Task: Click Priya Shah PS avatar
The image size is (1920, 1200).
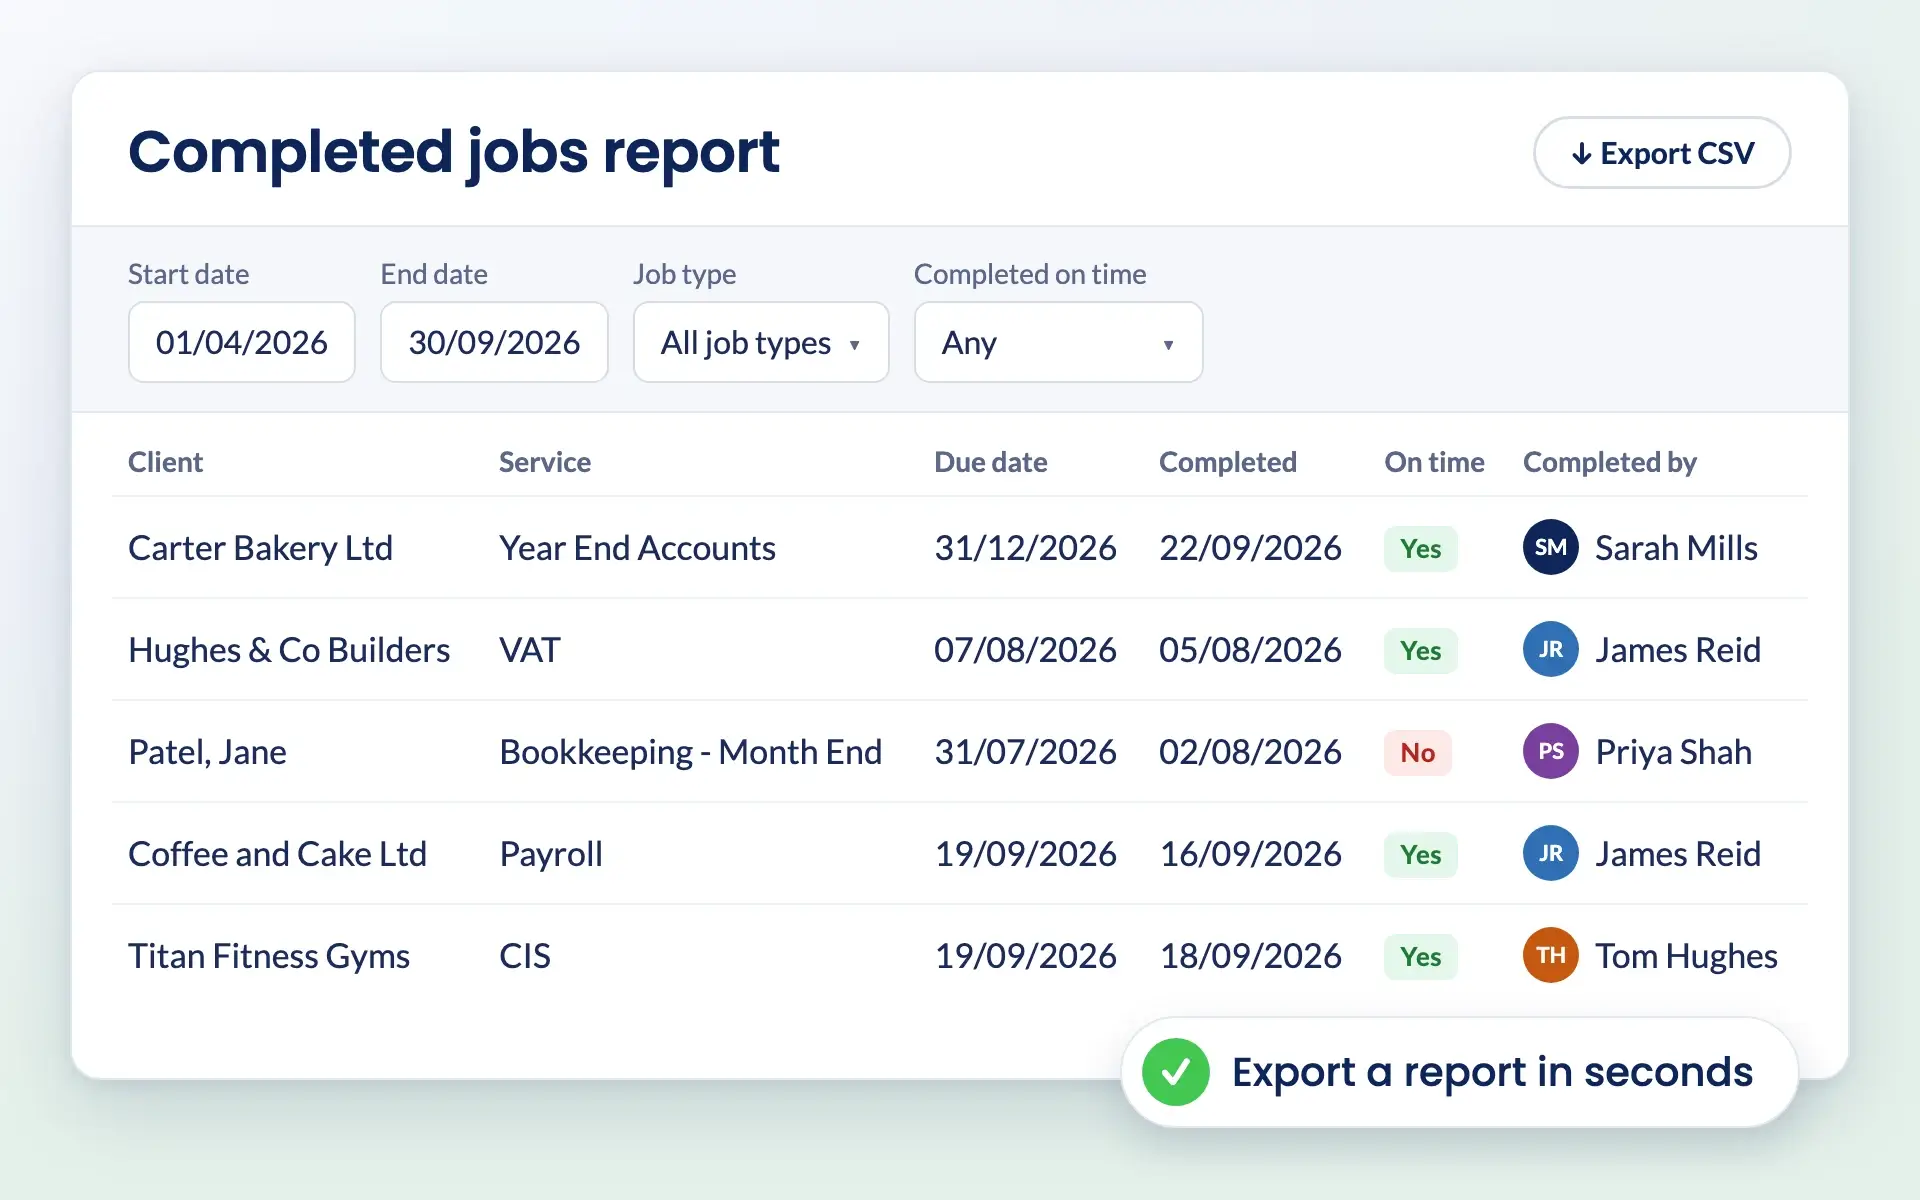Action: [x=1551, y=751]
